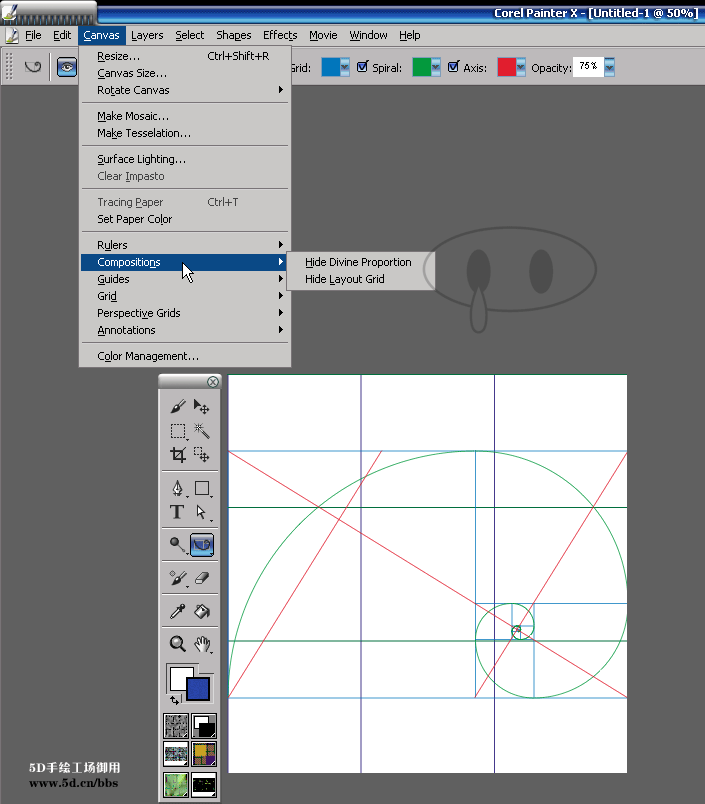705x804 pixels.
Task: Choose Color Management... menu entry
Action: (186, 356)
